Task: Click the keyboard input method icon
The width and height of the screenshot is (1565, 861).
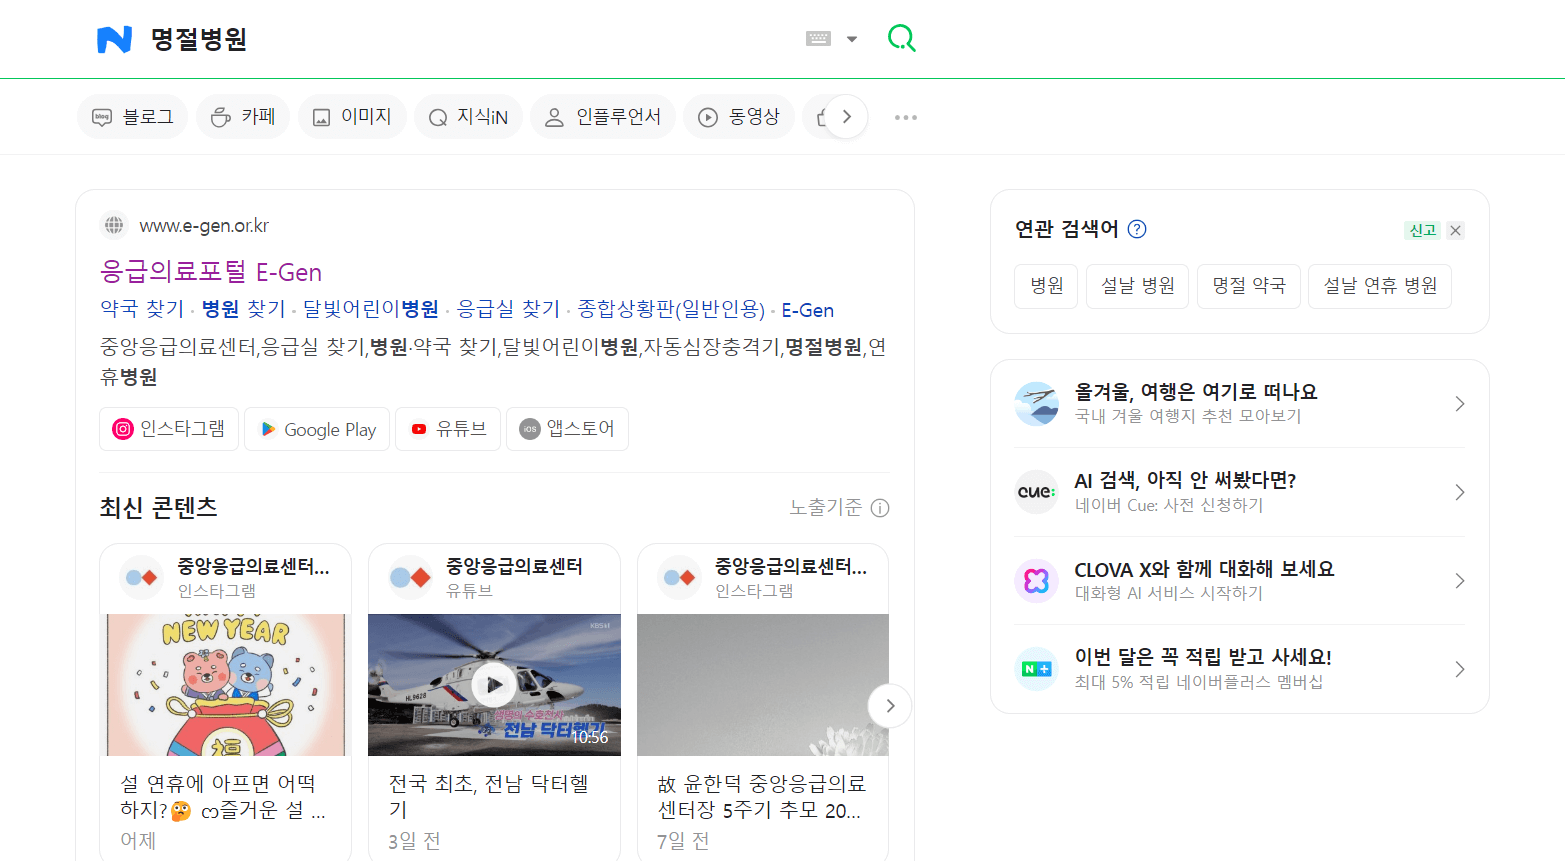Action: click(x=818, y=37)
